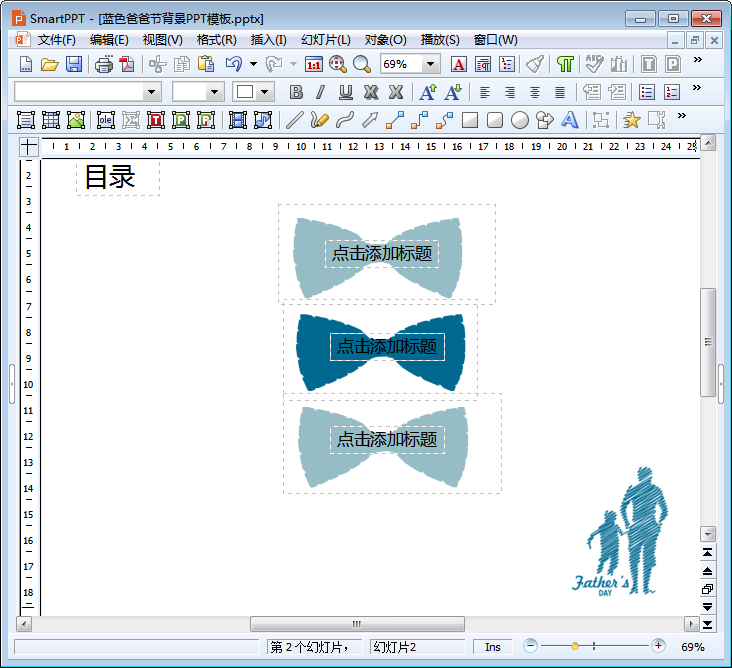Select the curve drawing tool

pyautogui.click(x=345, y=120)
